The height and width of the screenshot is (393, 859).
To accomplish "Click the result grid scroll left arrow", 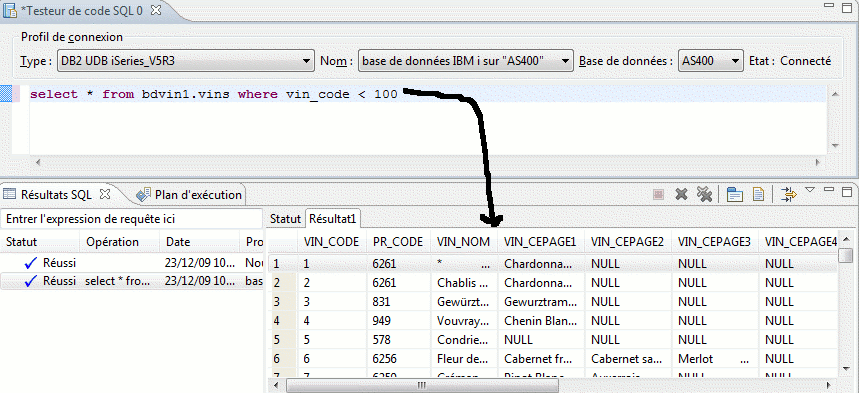I will pyautogui.click(x=276, y=385).
